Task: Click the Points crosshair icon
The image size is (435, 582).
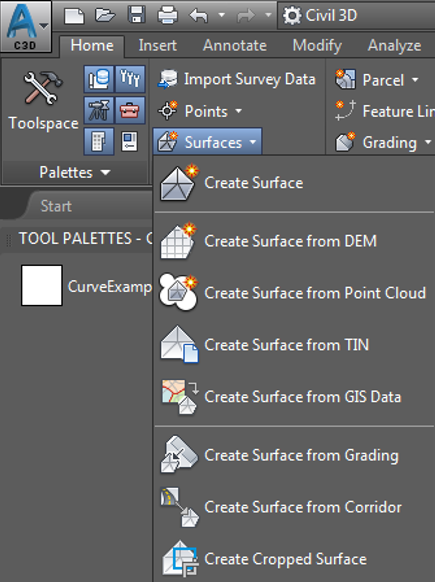Action: pos(168,111)
